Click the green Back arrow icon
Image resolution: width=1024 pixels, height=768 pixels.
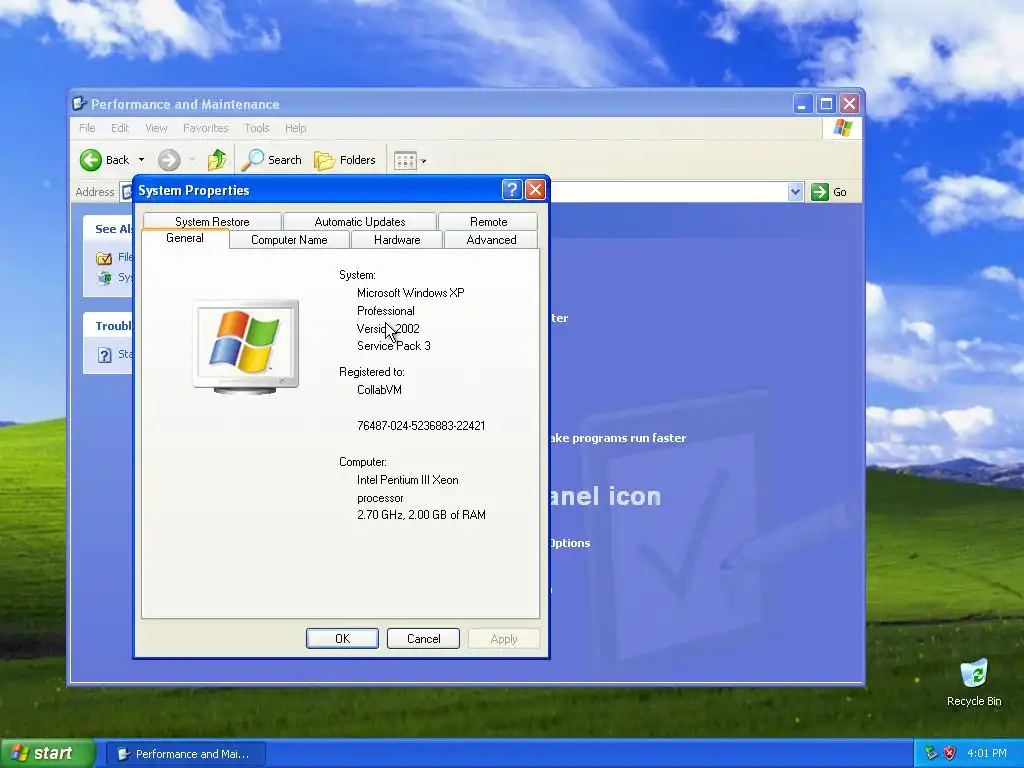click(x=91, y=160)
